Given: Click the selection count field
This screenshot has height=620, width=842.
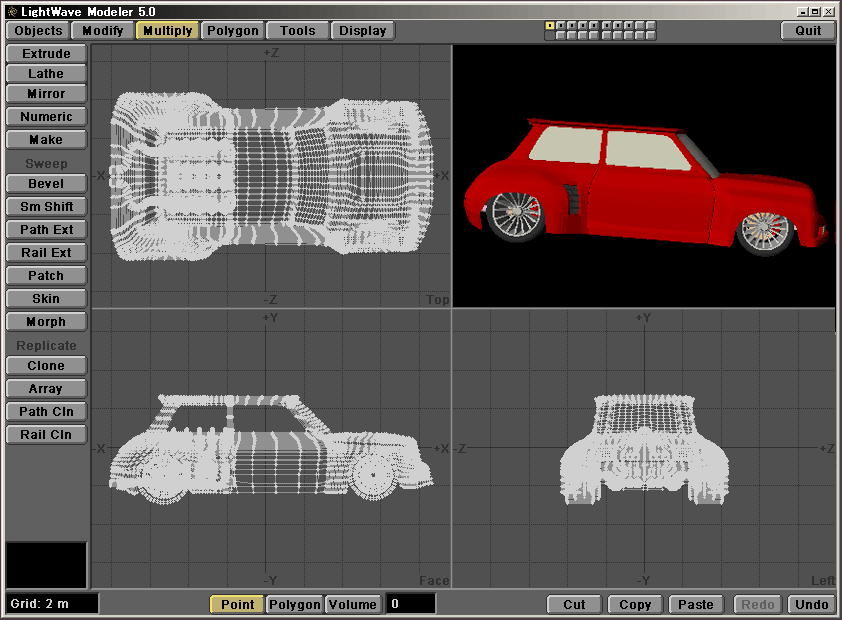Looking at the screenshot, I should click(x=411, y=604).
